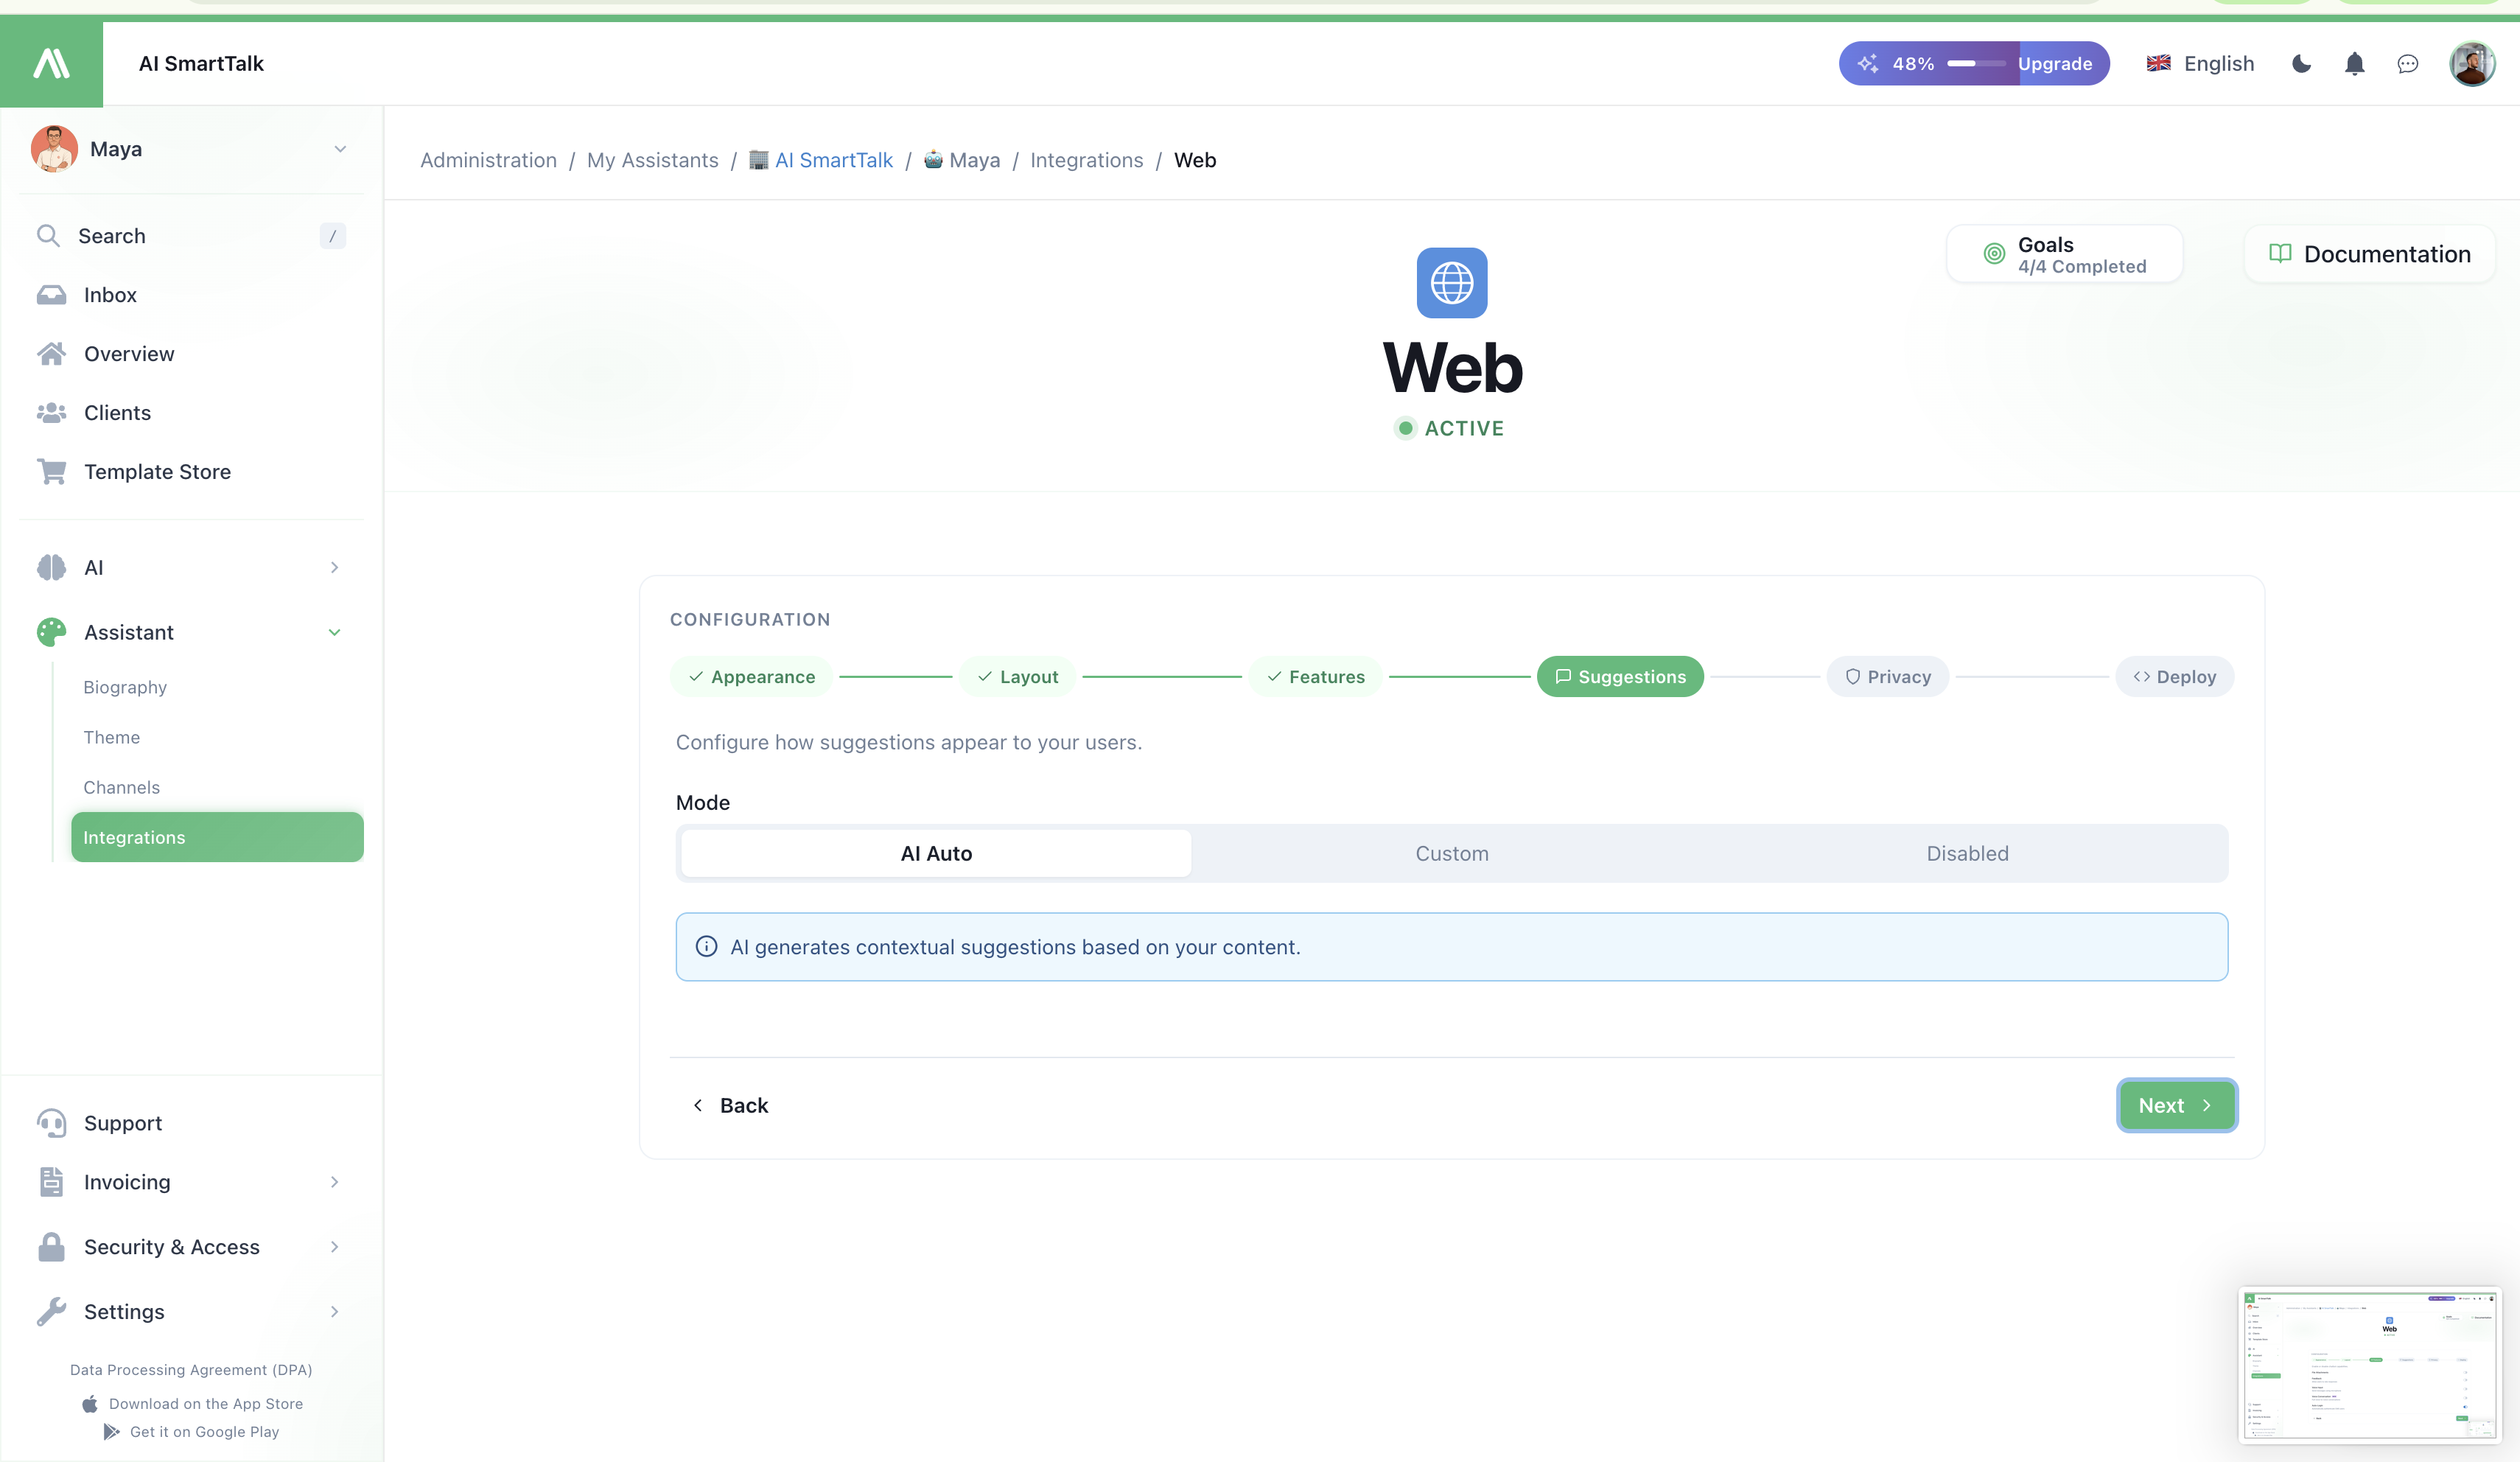Open Biography under Assistant
2520x1462 pixels.
[x=125, y=688]
